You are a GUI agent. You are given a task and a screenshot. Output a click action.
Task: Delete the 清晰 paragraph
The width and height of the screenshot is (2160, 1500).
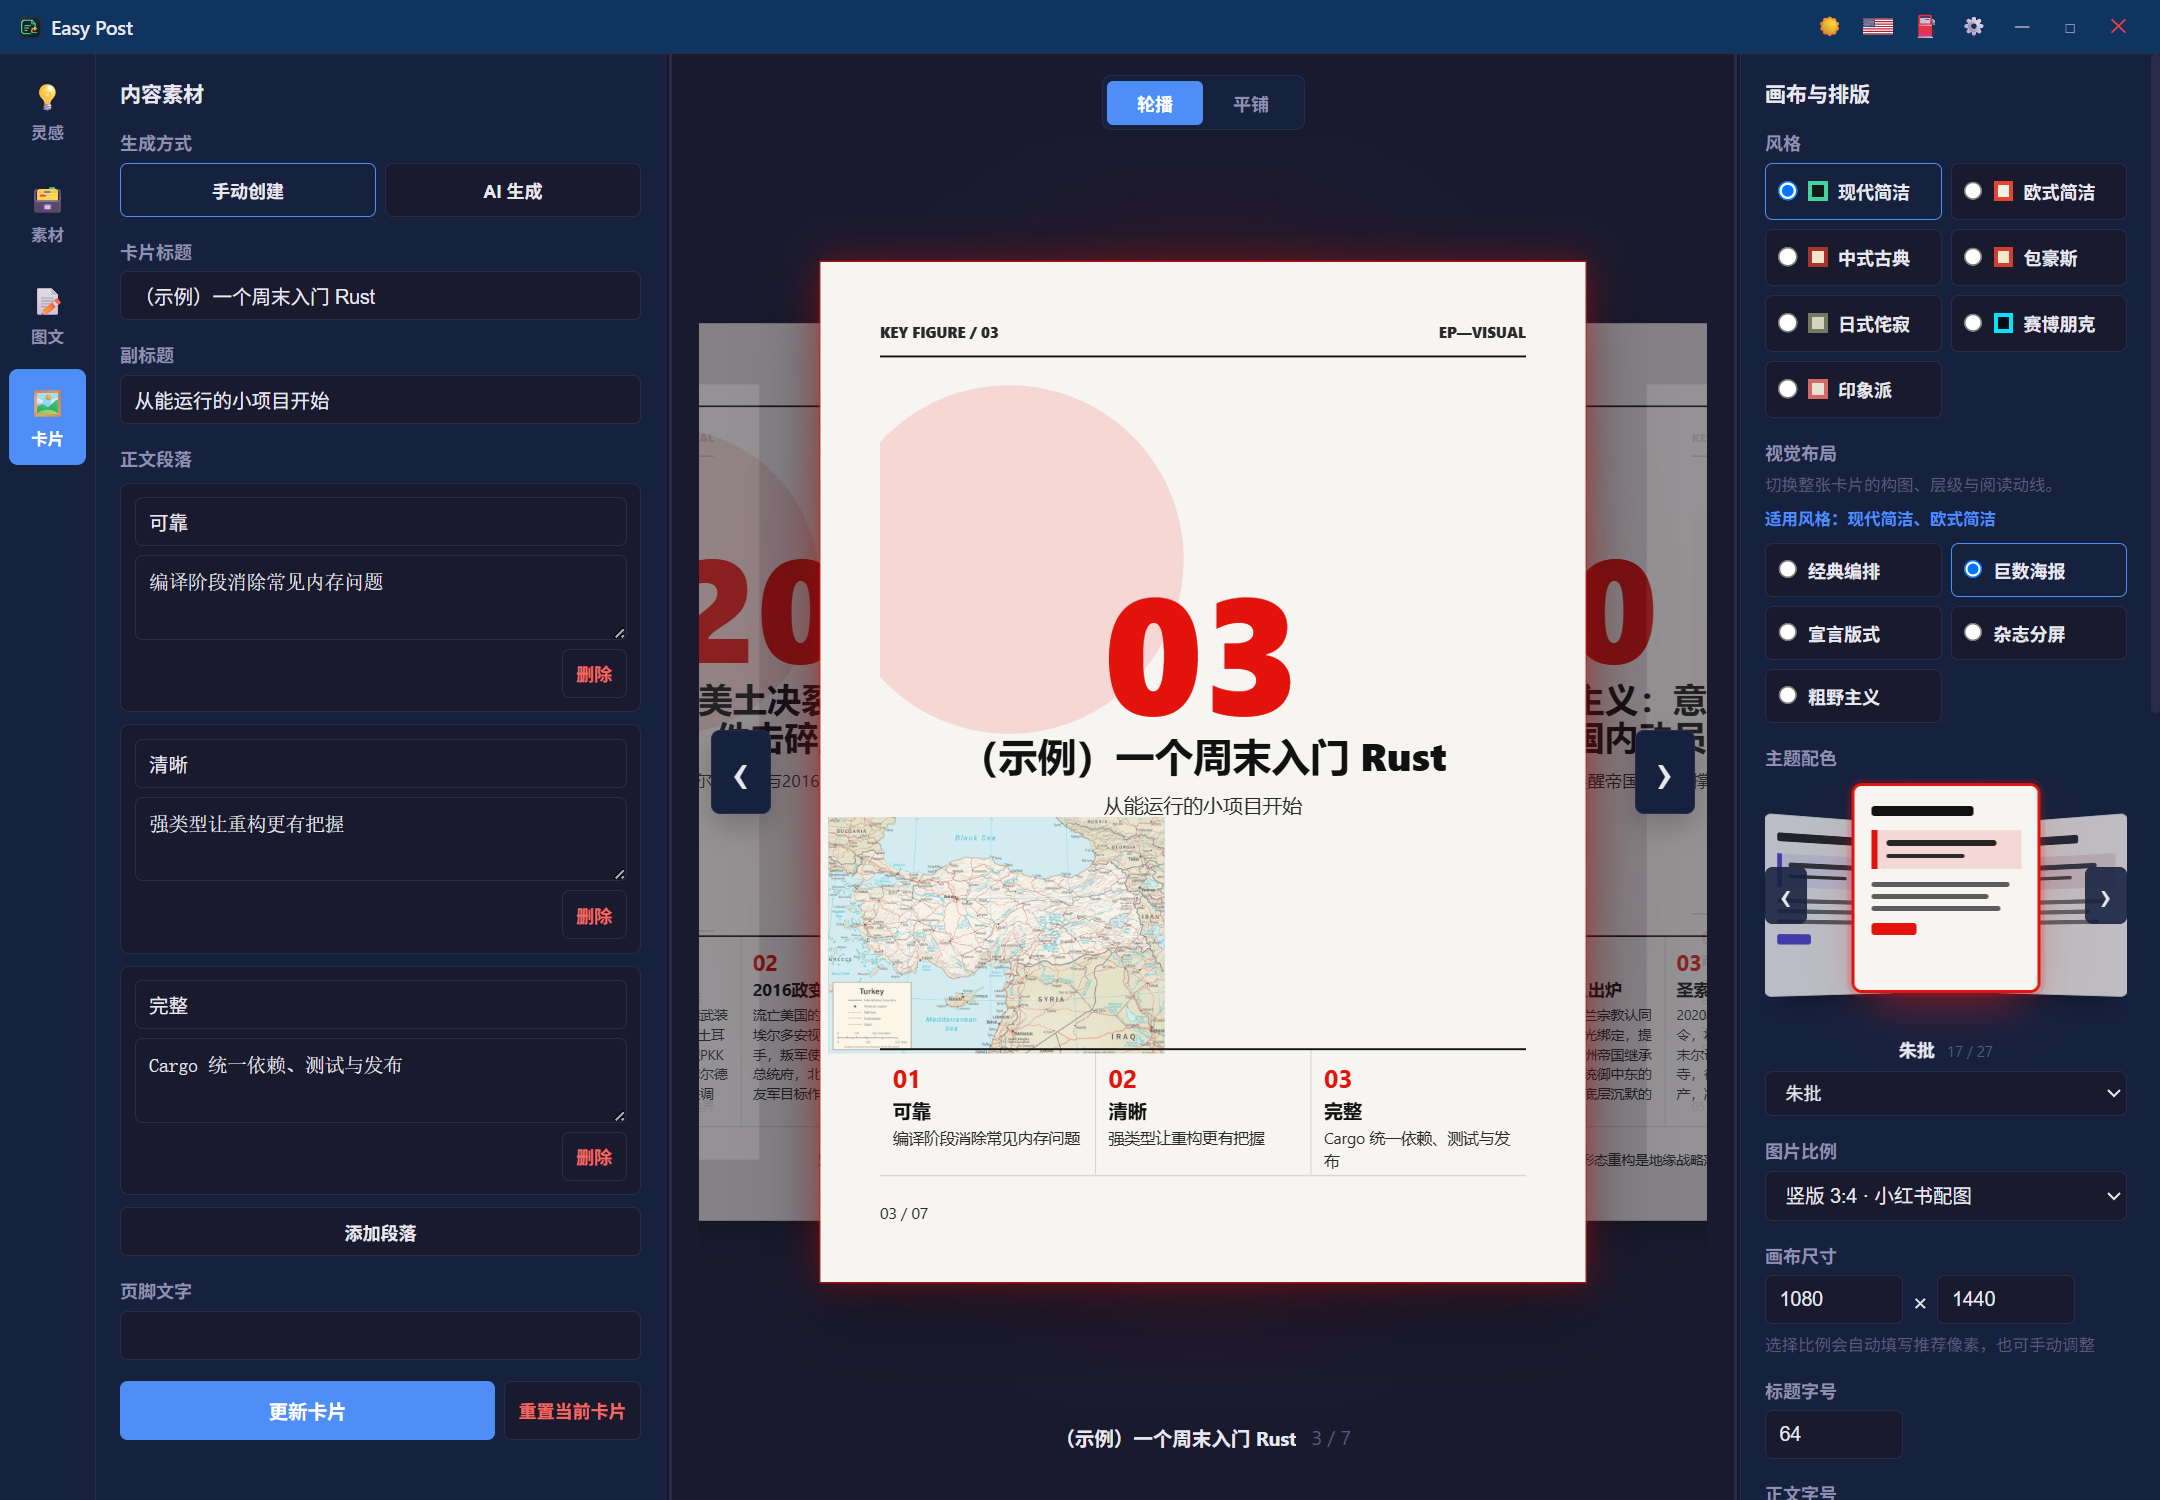point(594,916)
